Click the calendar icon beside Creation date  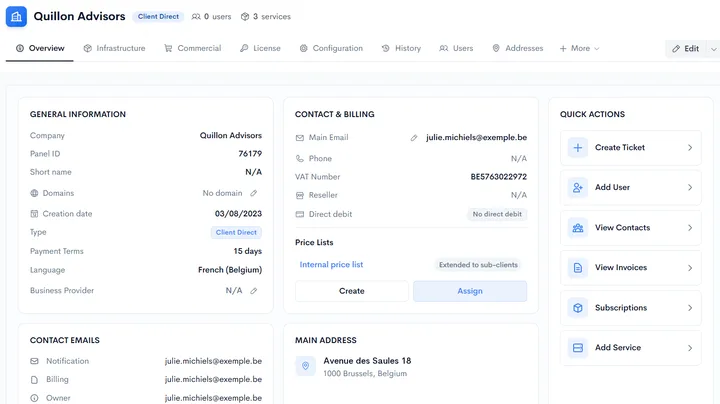coord(34,214)
